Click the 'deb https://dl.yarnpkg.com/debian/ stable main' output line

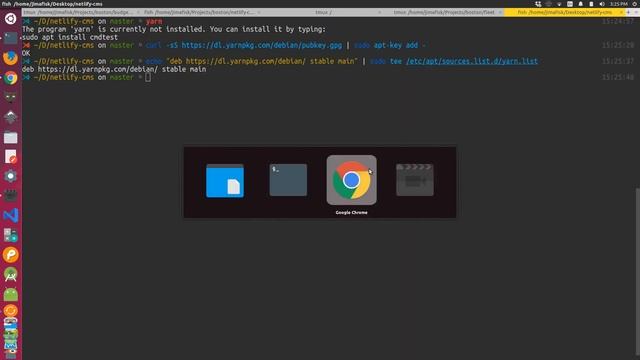point(114,69)
